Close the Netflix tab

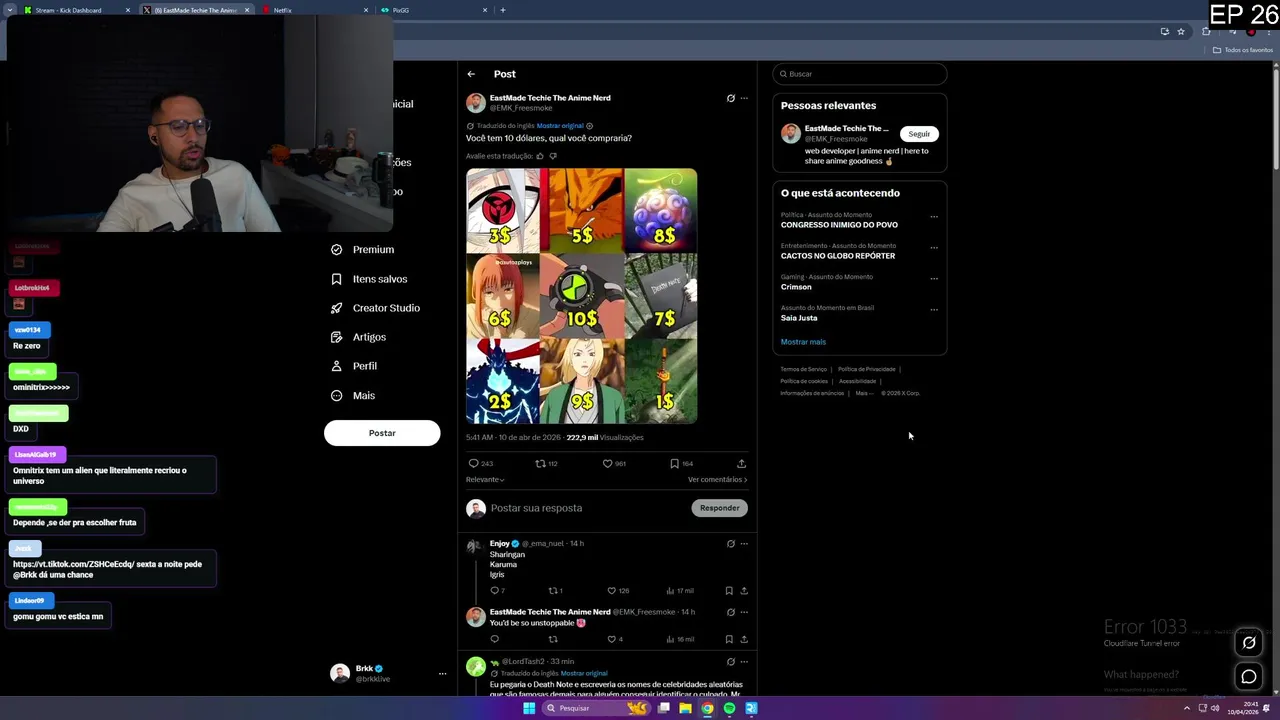366,10
